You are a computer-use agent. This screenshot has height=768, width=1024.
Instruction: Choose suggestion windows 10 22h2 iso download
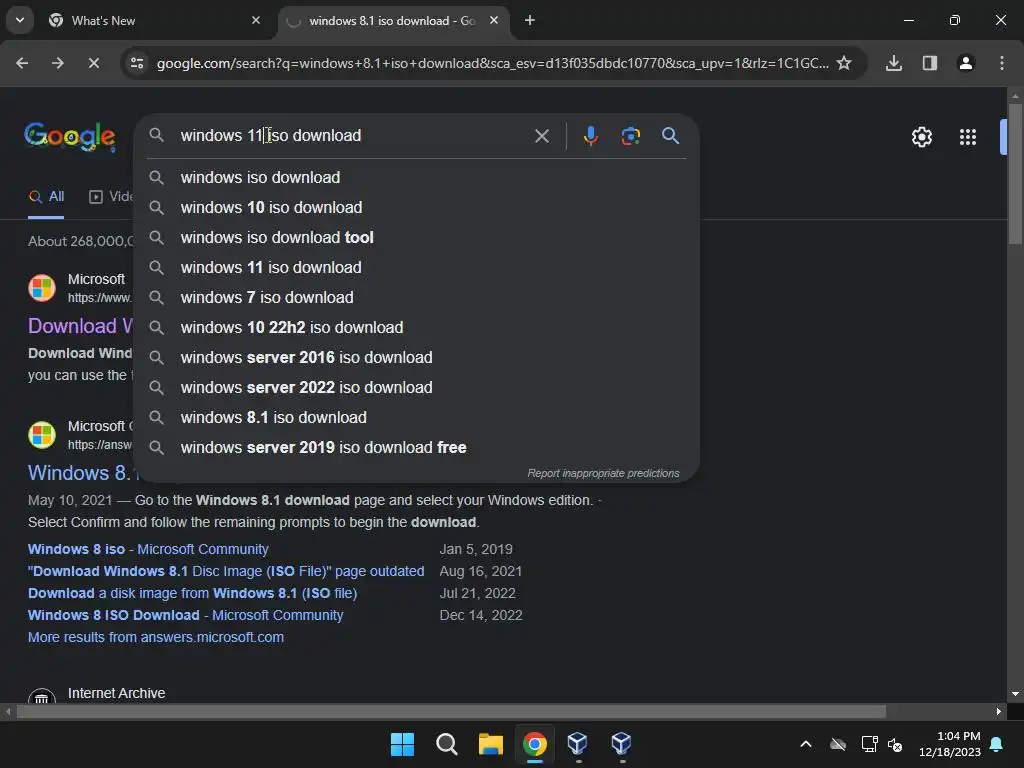point(417,327)
